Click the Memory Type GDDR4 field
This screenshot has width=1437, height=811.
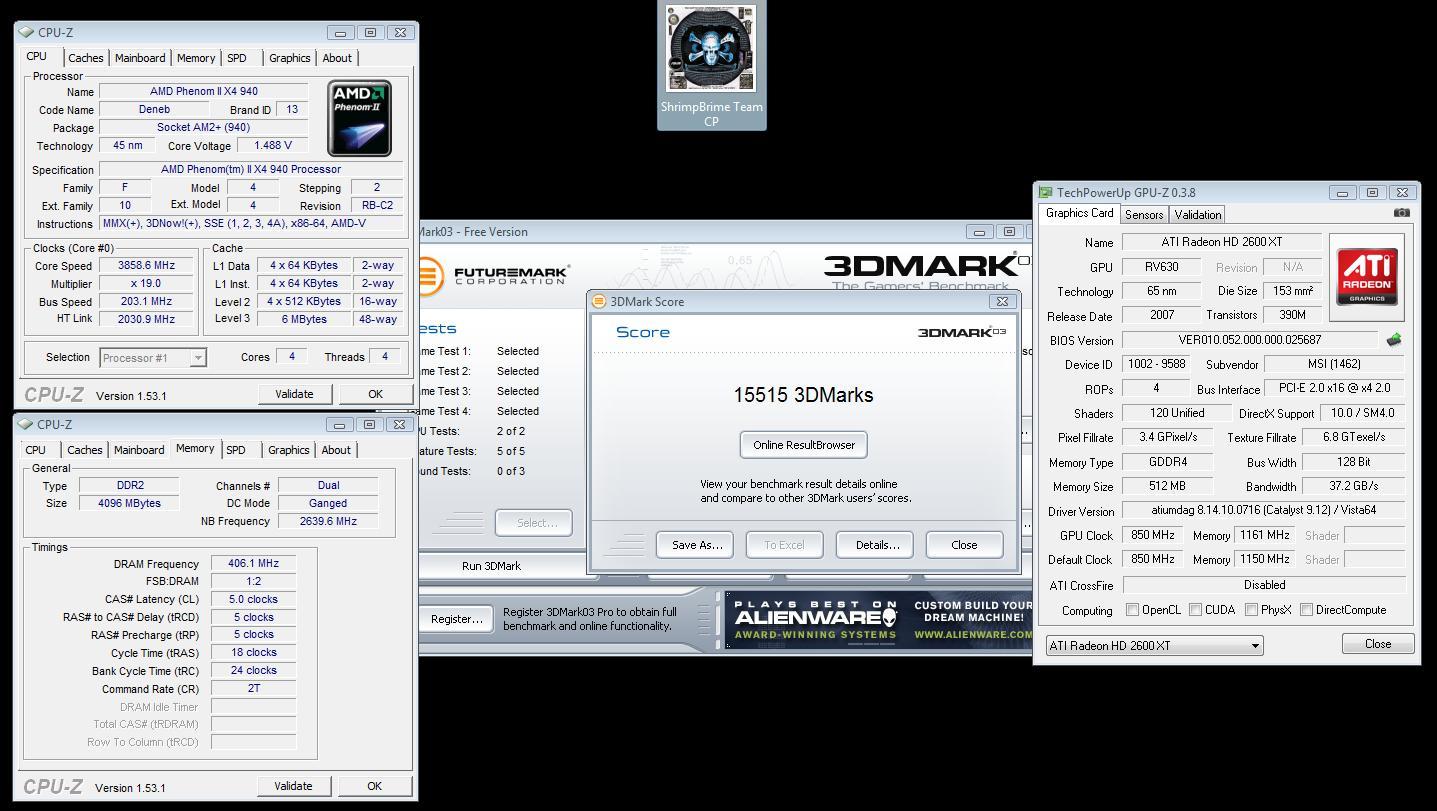point(1168,462)
